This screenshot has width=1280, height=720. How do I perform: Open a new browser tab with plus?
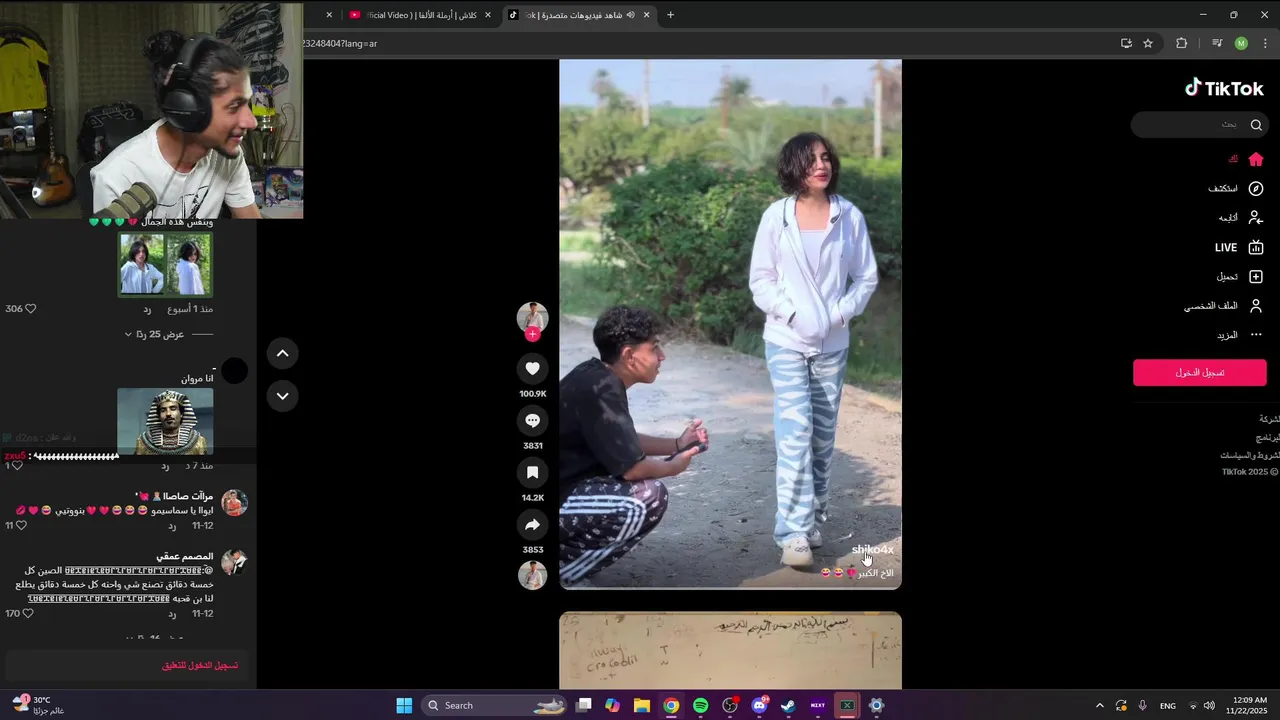click(670, 15)
